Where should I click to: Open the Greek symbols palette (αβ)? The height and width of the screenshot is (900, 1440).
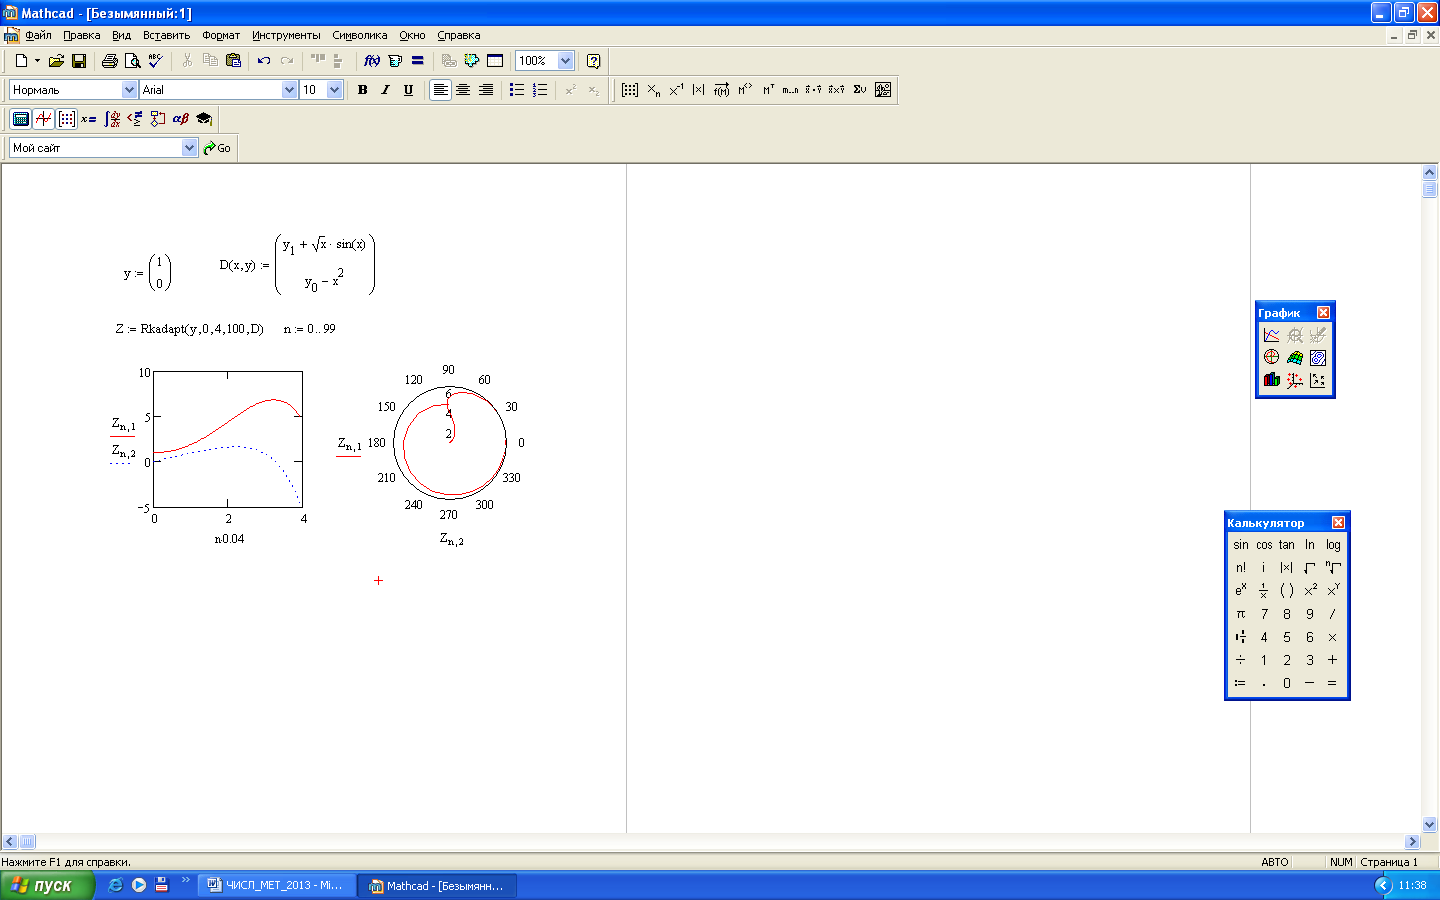tap(181, 119)
